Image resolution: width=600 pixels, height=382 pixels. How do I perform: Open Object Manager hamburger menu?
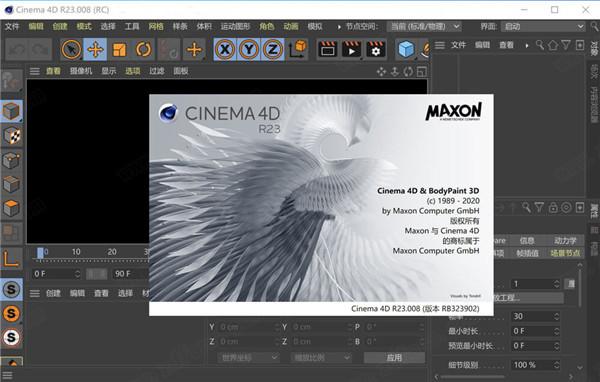coord(440,46)
